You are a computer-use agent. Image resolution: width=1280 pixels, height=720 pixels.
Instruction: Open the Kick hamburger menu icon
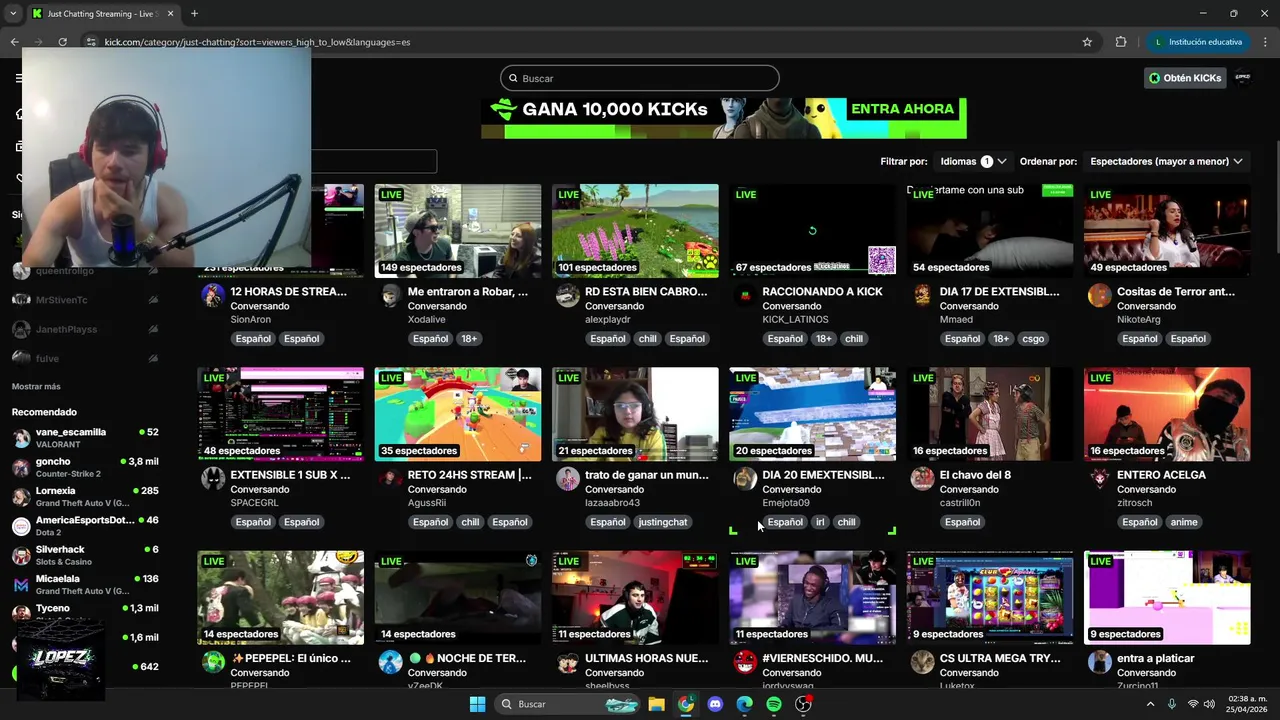click(x=18, y=78)
